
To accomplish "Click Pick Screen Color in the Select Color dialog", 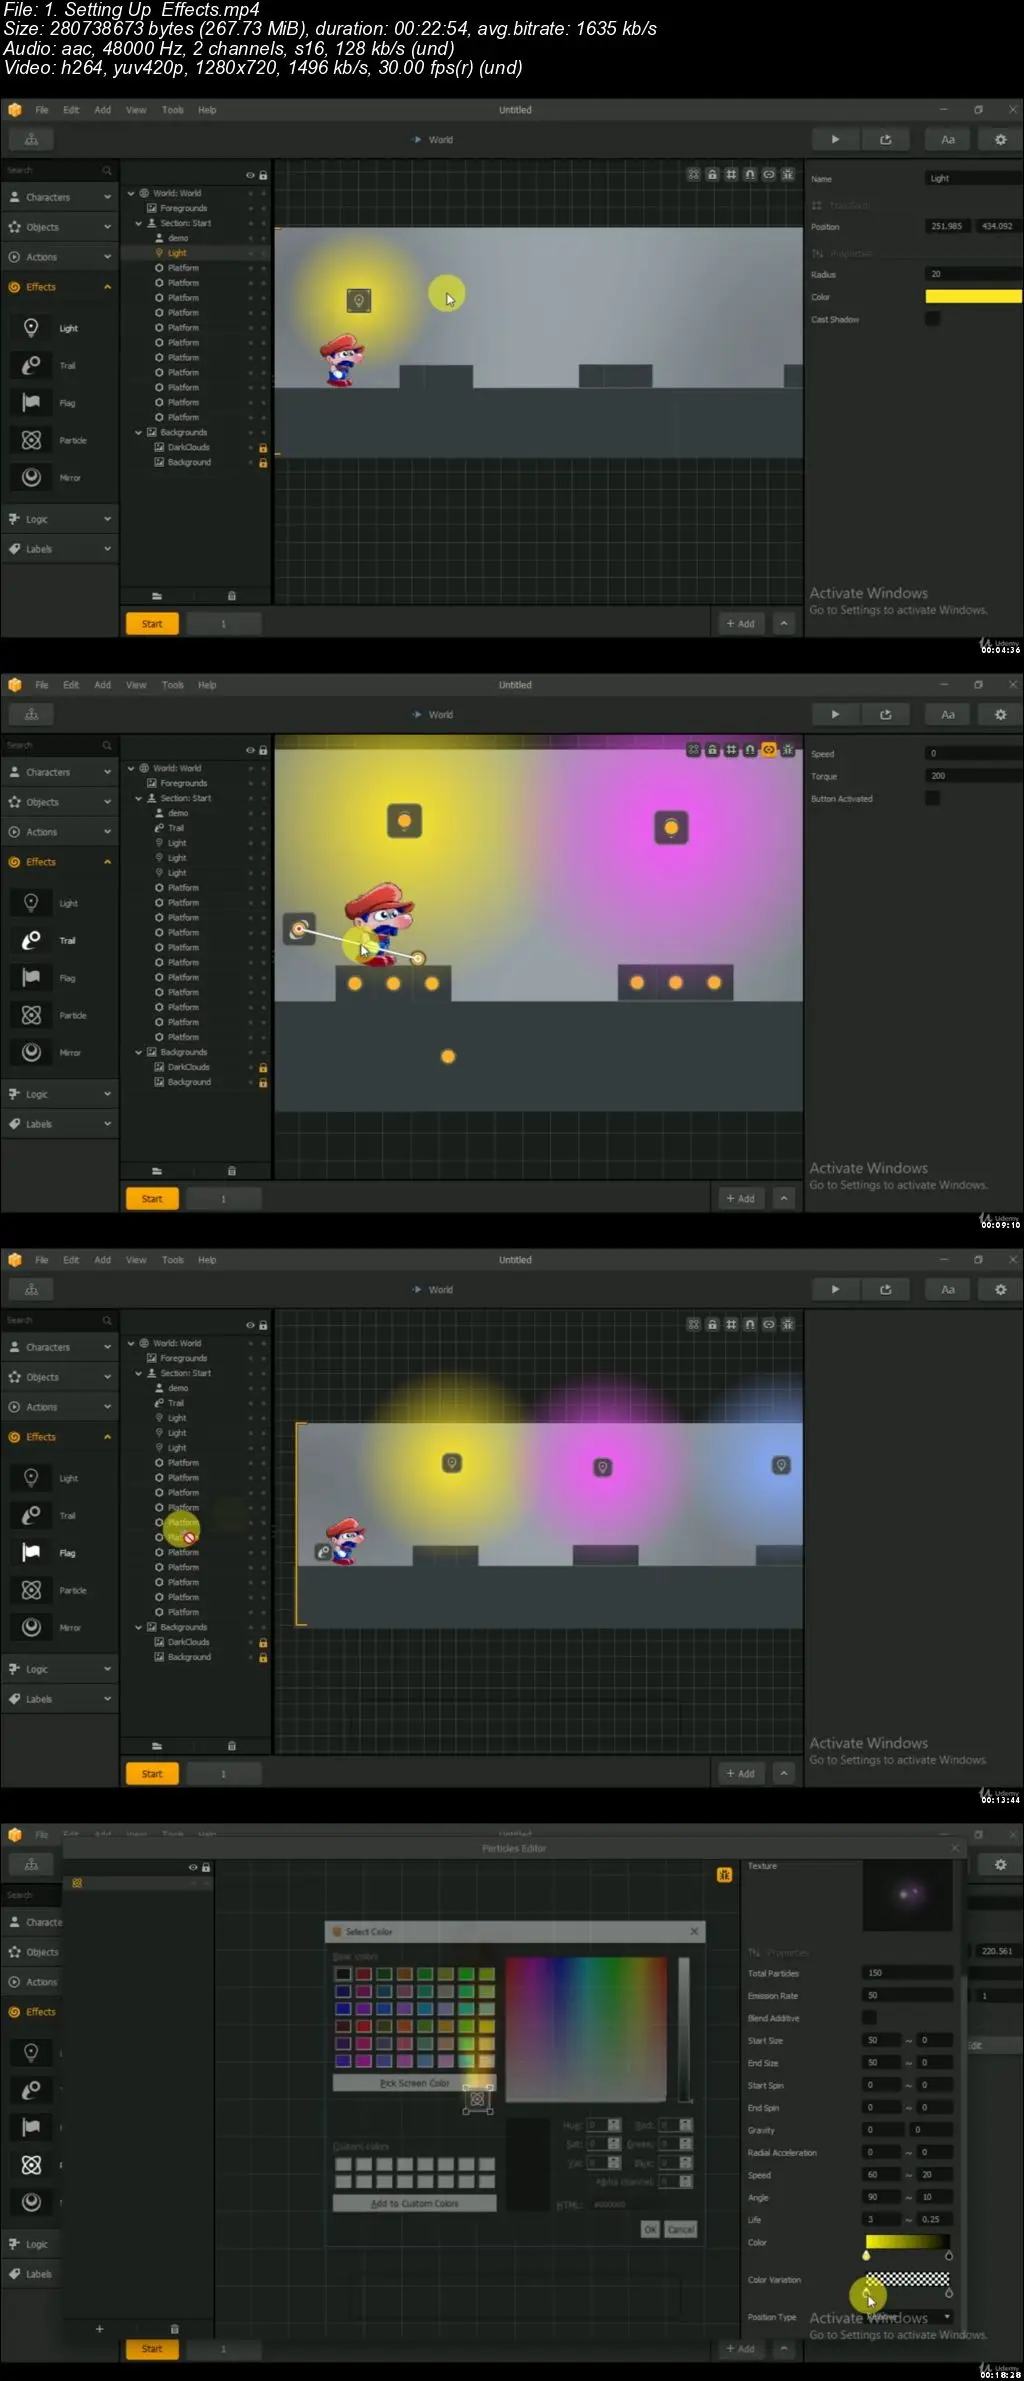I will (x=414, y=2083).
